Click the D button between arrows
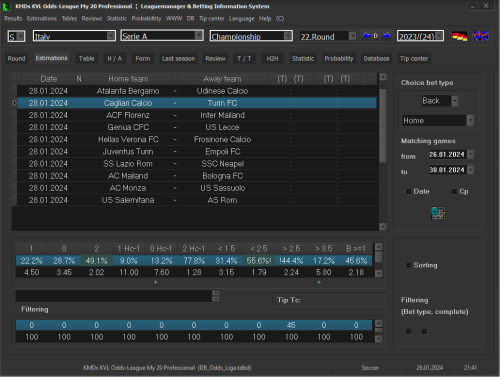Image resolution: width=500 pixels, height=377 pixels. (x=376, y=36)
